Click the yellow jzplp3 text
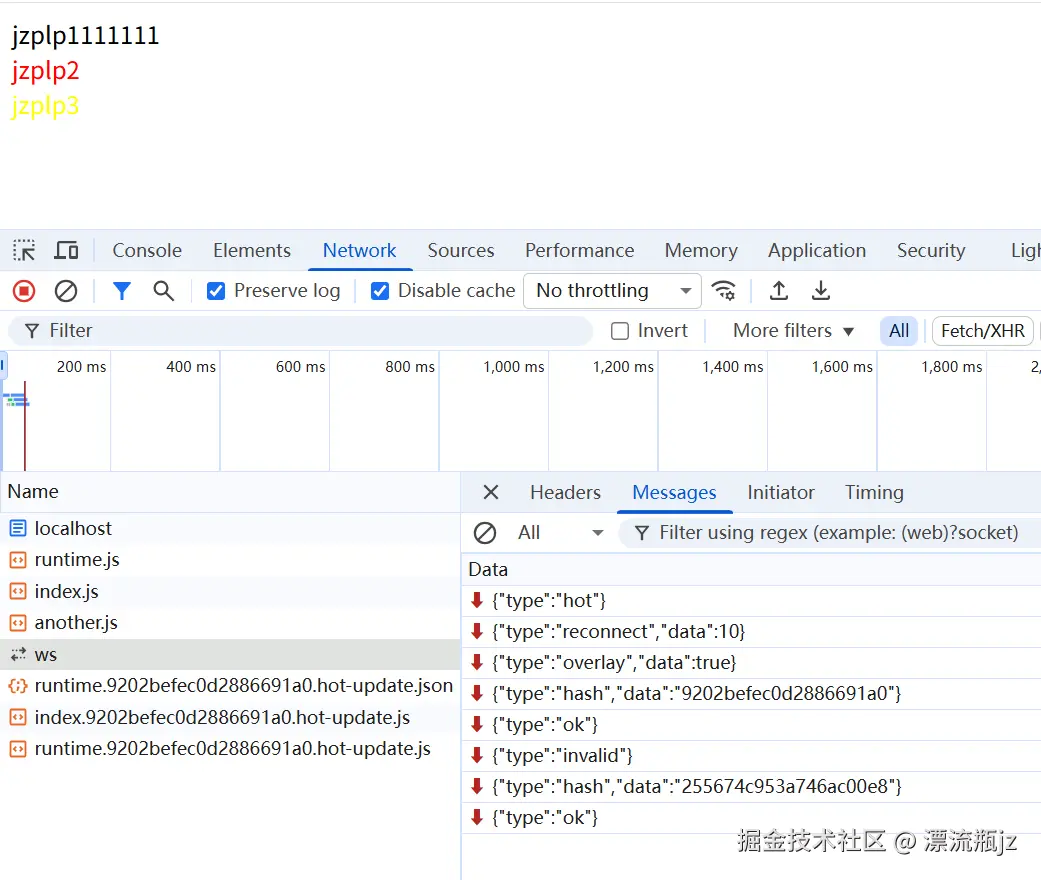This screenshot has width=1041, height=880. [x=45, y=106]
